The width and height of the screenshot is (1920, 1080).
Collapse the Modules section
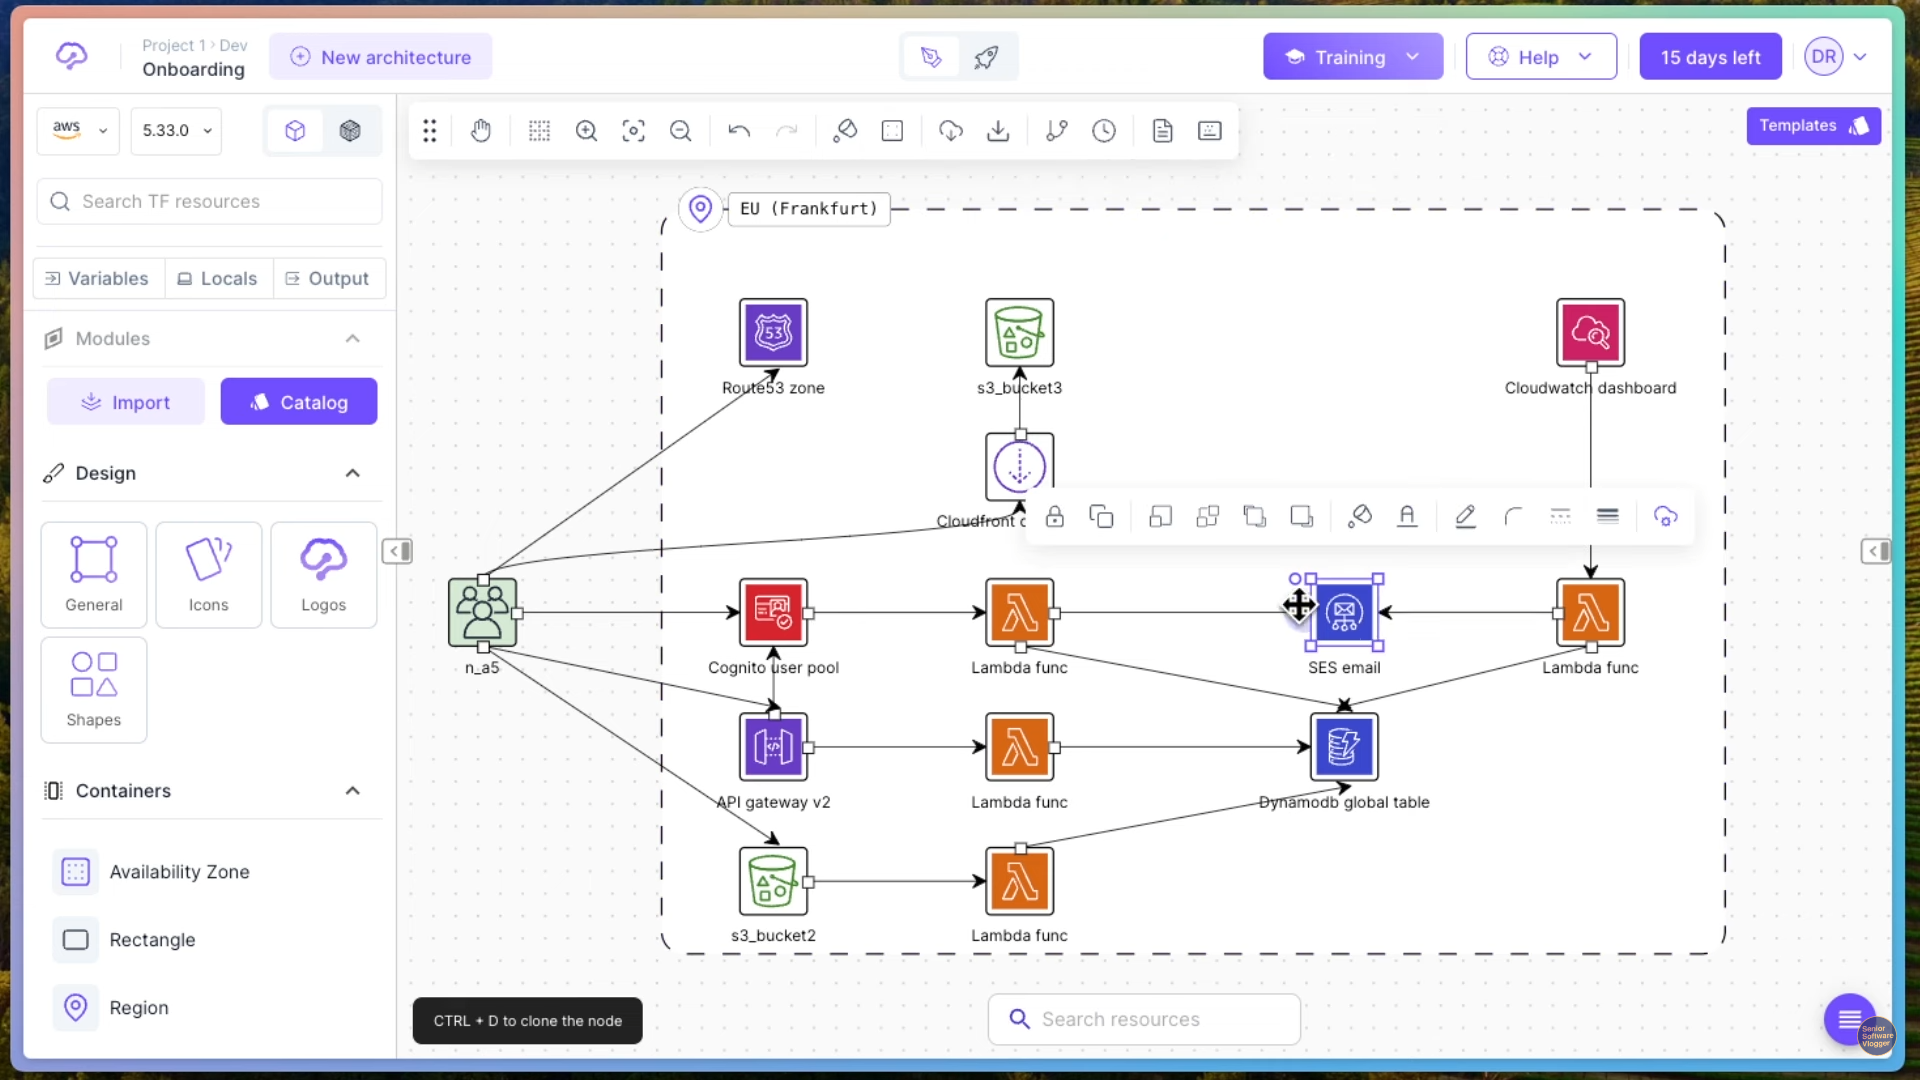[x=353, y=339]
